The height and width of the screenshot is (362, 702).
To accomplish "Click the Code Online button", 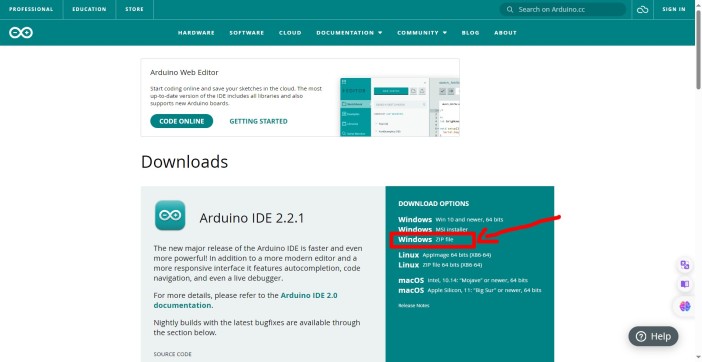I will 182,121.
